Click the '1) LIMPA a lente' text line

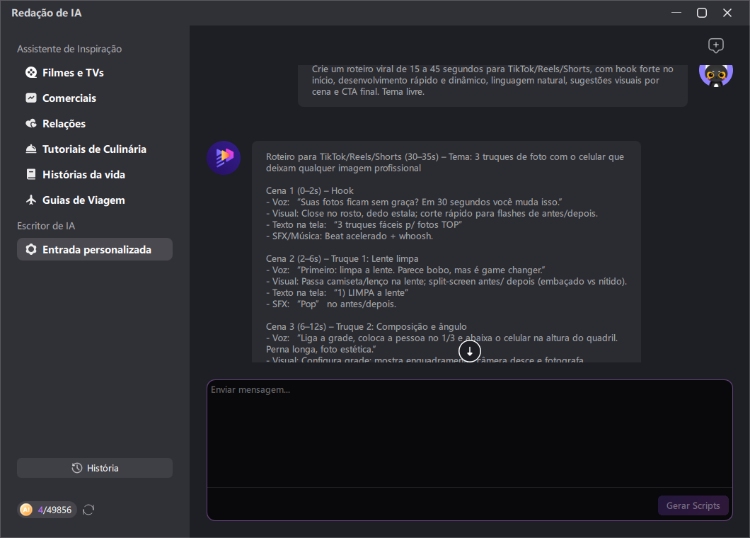point(337,293)
